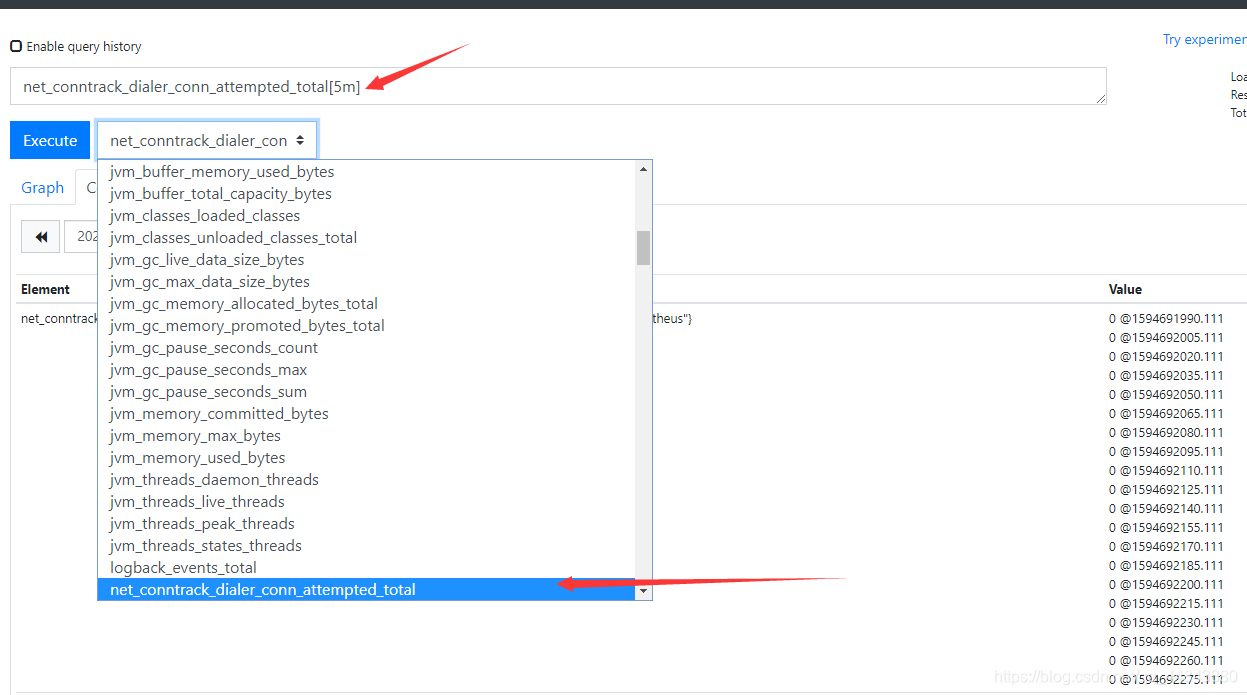Select jvm_buffer_total_capacity_bytes option
Image resolution: width=1247 pixels, height=695 pixels.
(367, 193)
